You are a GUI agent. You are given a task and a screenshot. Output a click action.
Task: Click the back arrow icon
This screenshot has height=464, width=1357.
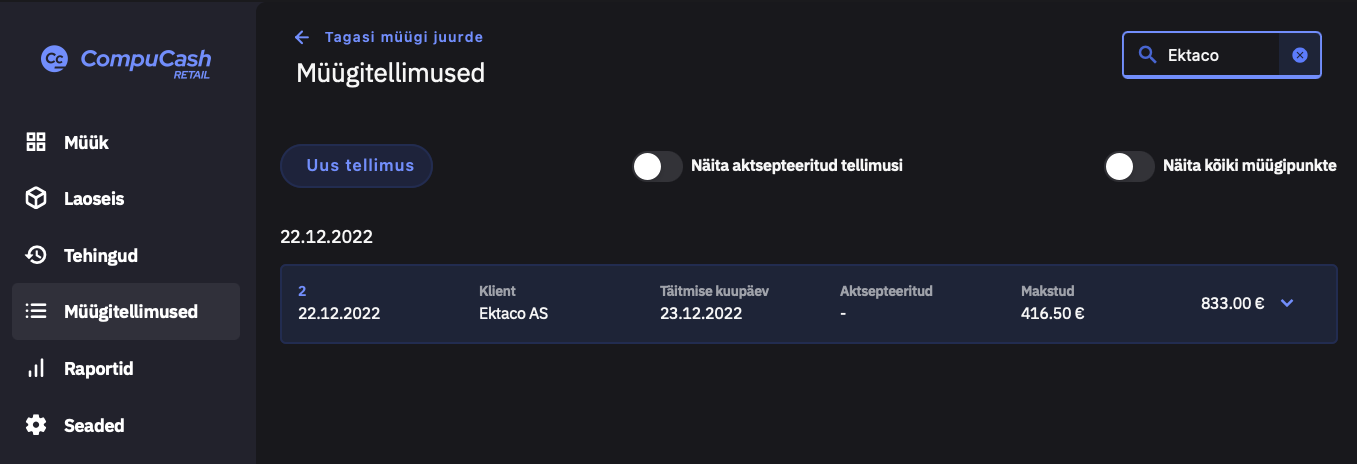point(302,37)
